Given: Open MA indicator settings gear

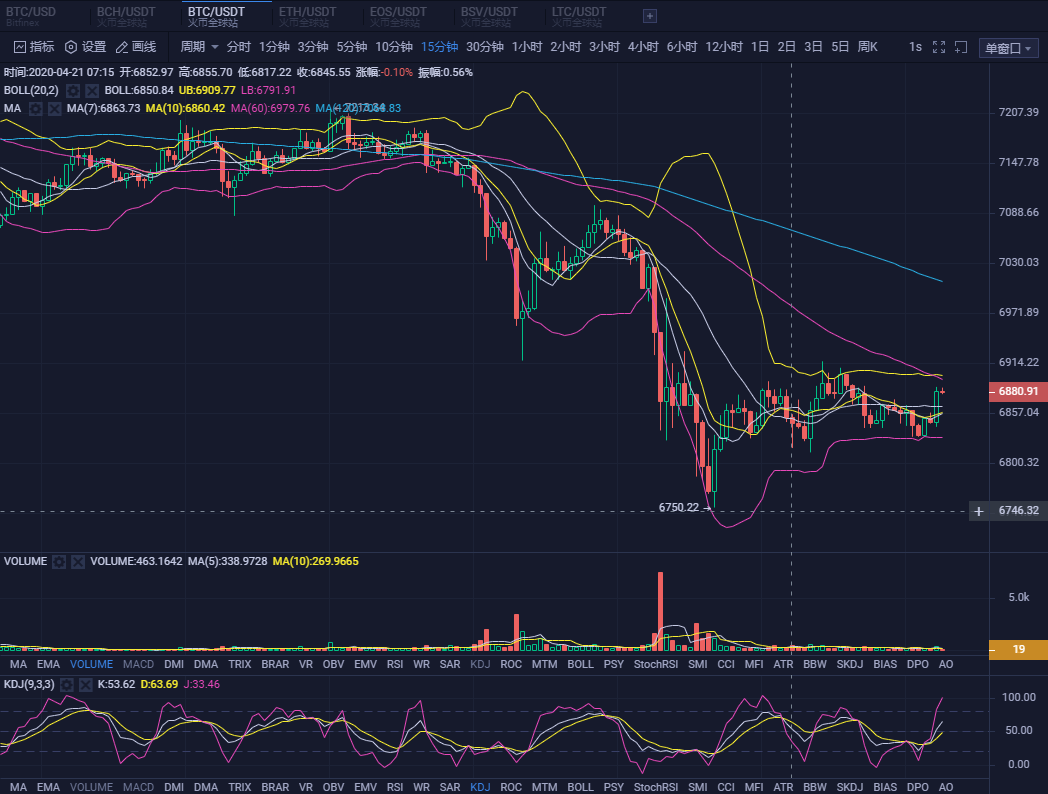Looking at the screenshot, I should click(35, 108).
